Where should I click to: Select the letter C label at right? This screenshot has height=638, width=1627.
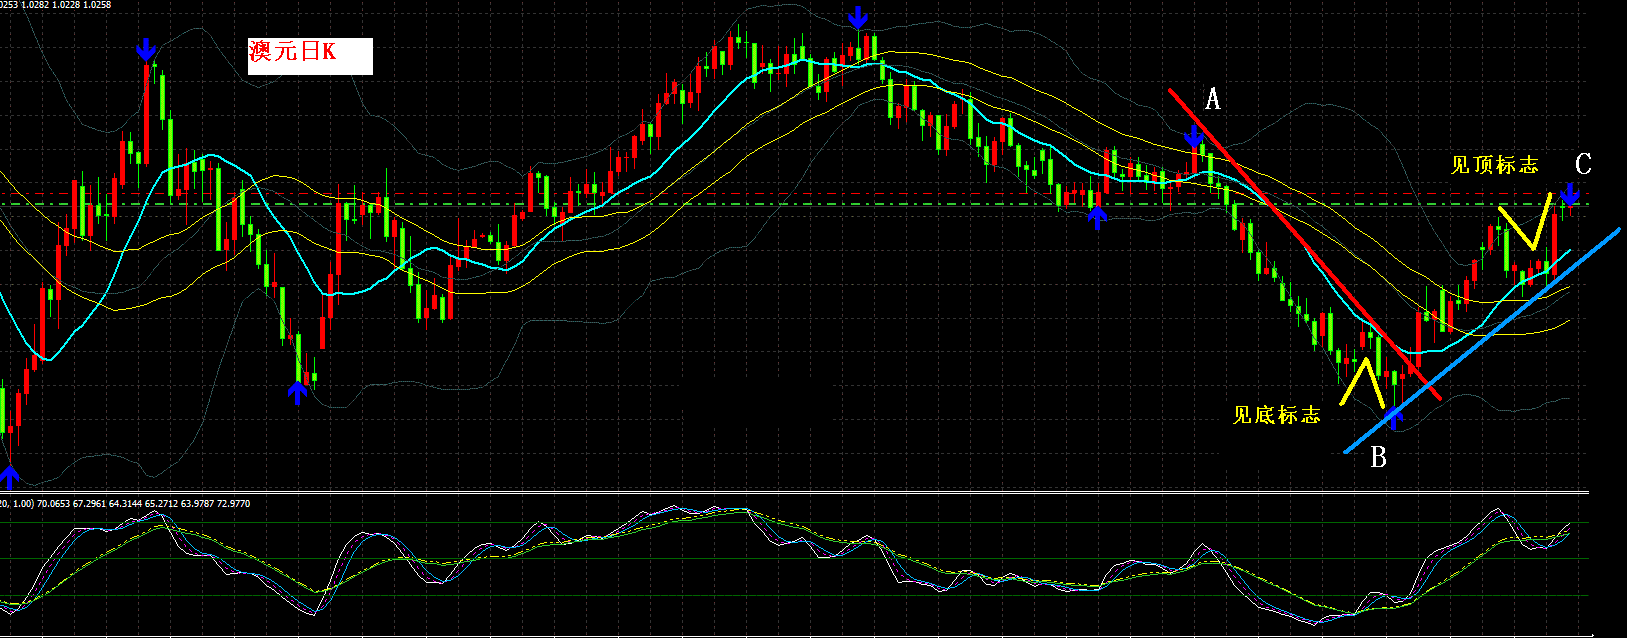coord(1583,164)
